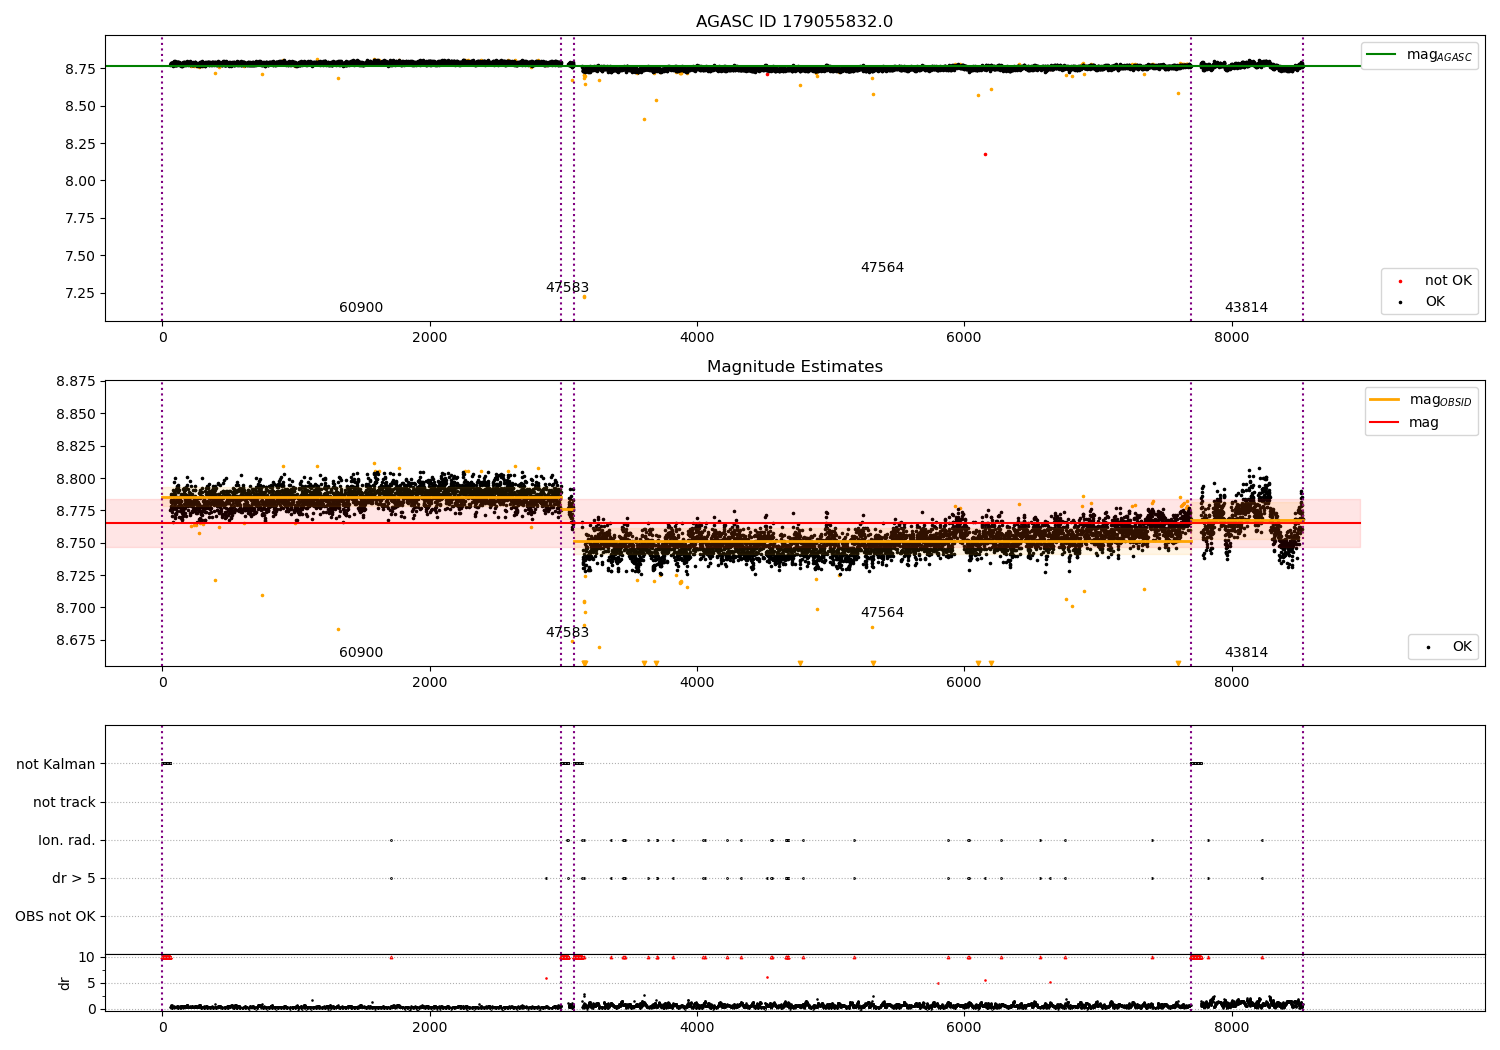Click the 43814 label in the AGASC plot

point(1246,308)
